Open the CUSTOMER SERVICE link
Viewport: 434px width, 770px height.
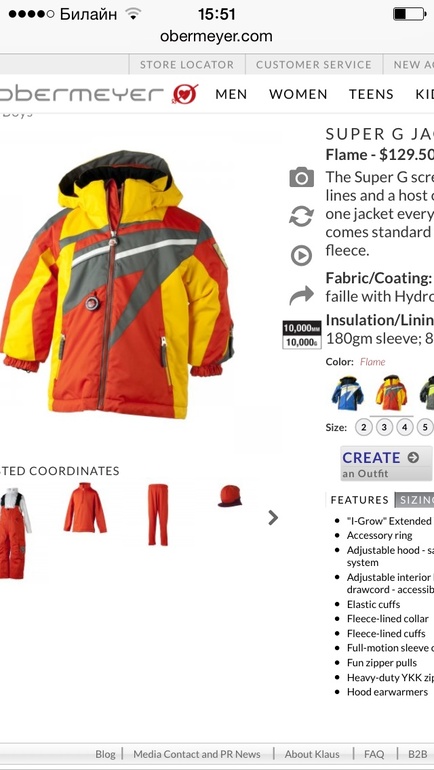(x=314, y=64)
